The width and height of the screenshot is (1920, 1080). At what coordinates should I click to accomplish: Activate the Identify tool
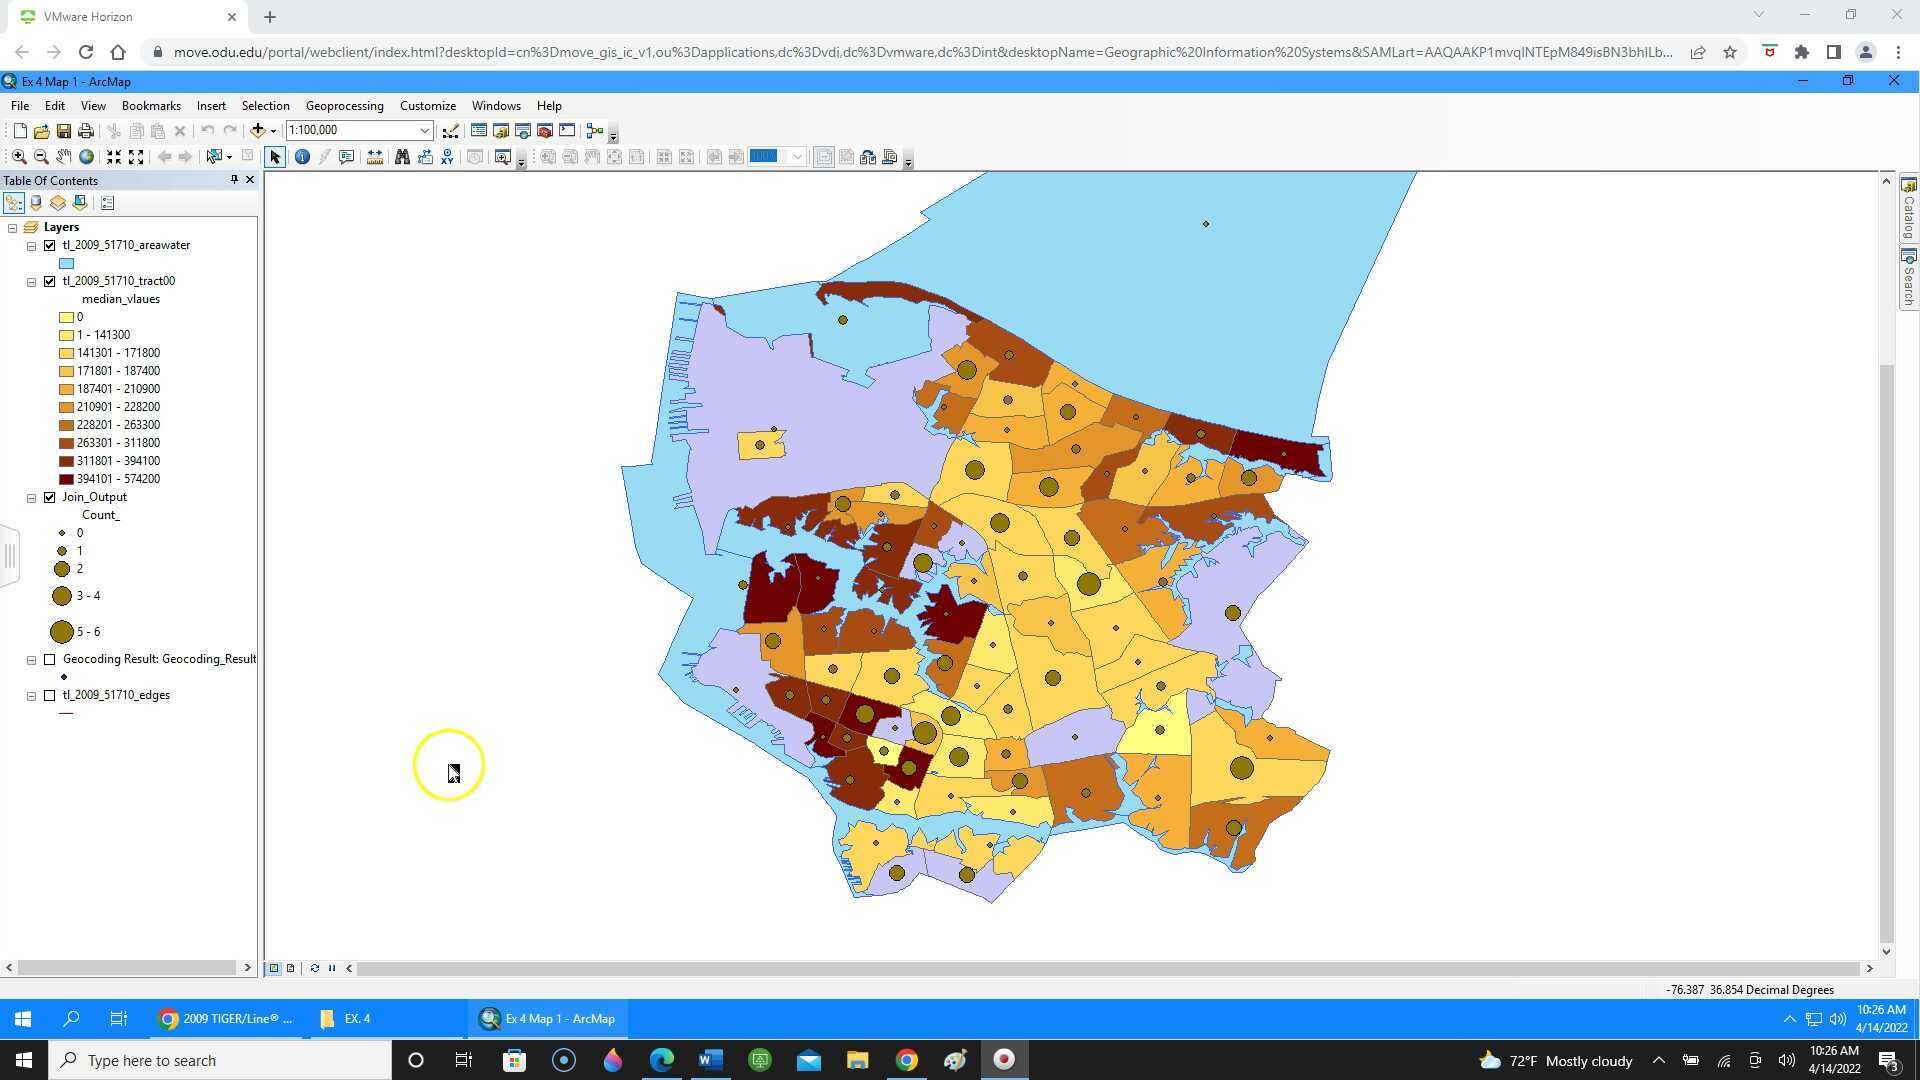(302, 157)
